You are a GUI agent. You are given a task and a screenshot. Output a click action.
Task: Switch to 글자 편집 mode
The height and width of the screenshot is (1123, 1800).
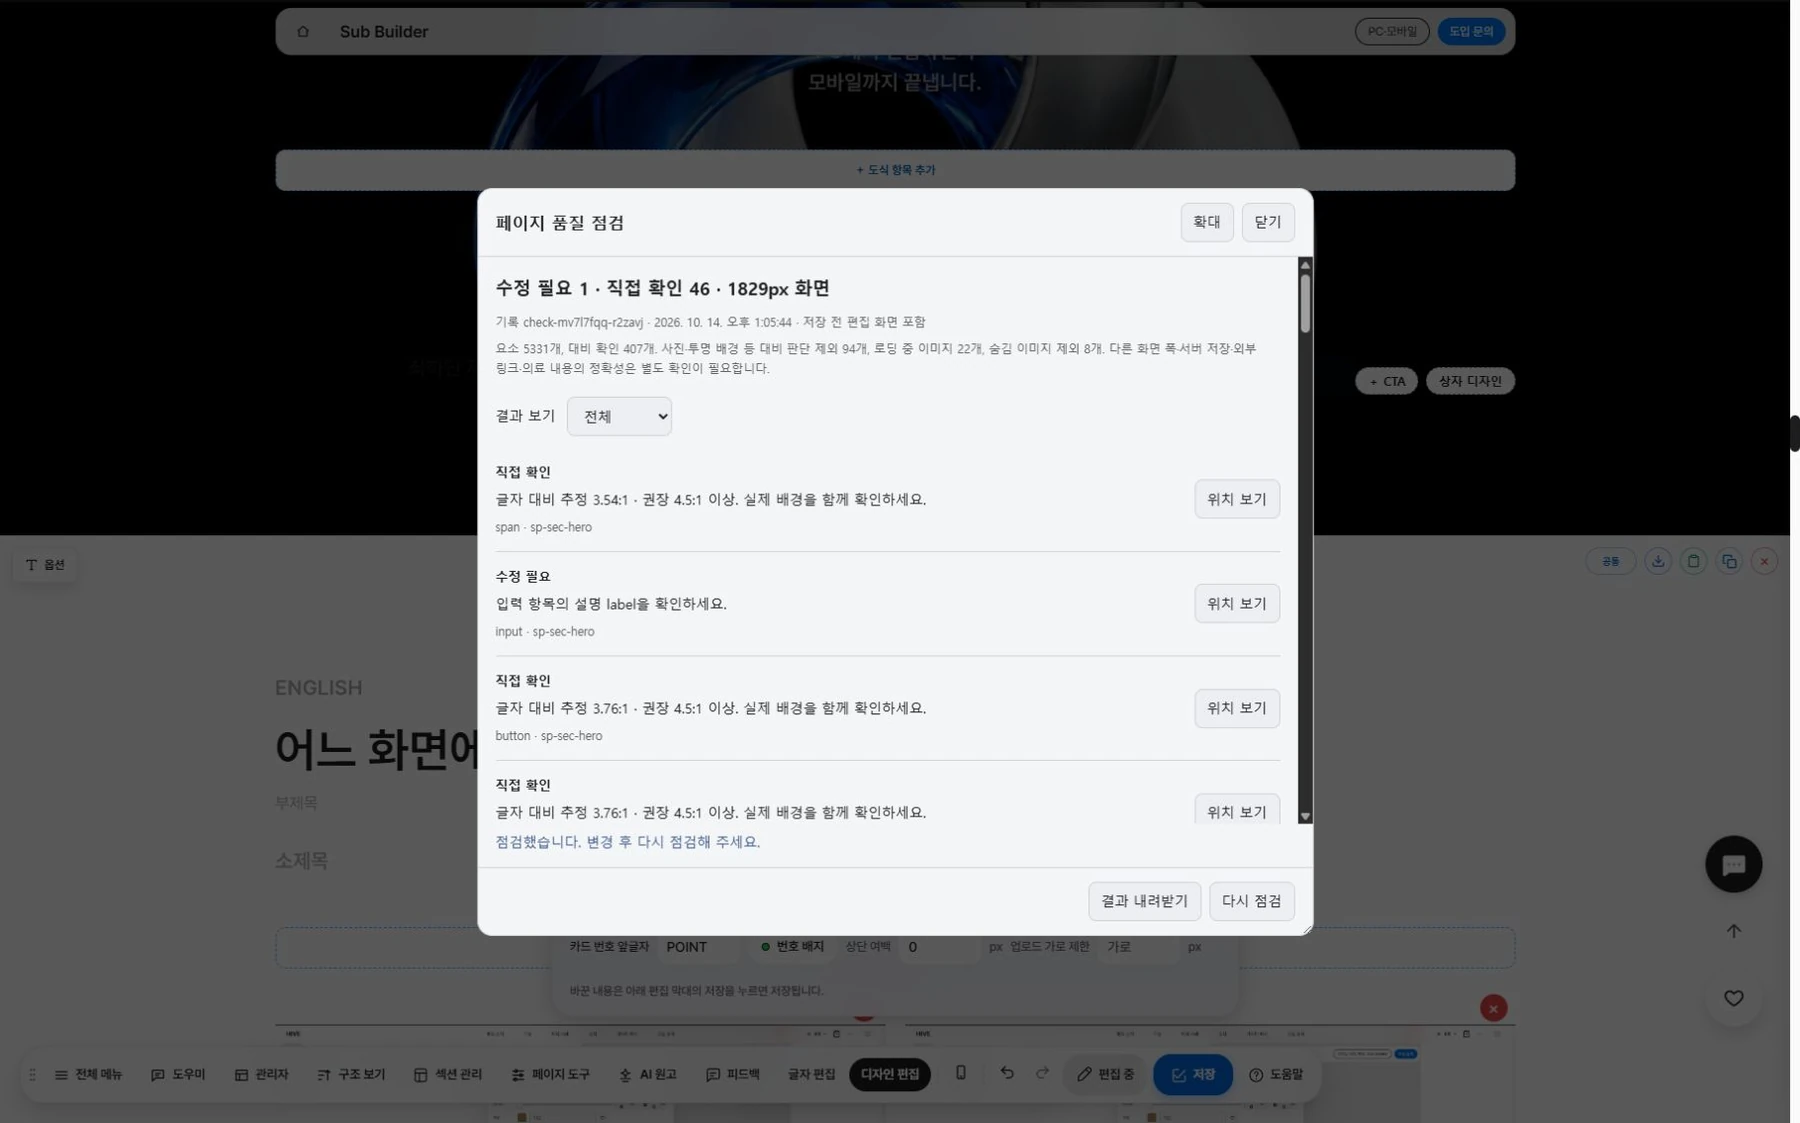point(811,1074)
